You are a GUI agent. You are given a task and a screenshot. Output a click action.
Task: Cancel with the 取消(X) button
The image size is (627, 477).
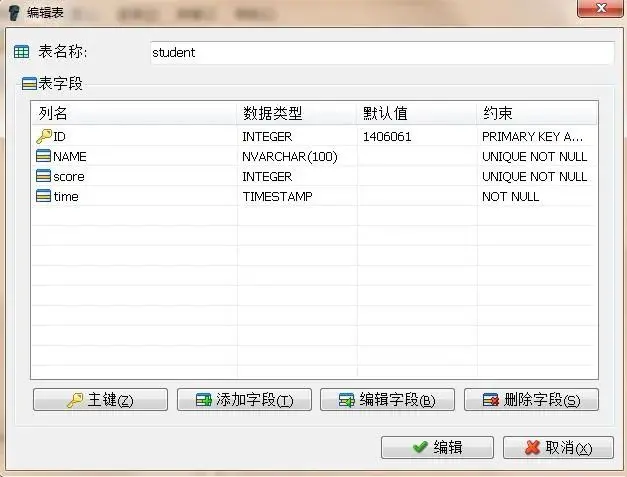(x=558, y=447)
